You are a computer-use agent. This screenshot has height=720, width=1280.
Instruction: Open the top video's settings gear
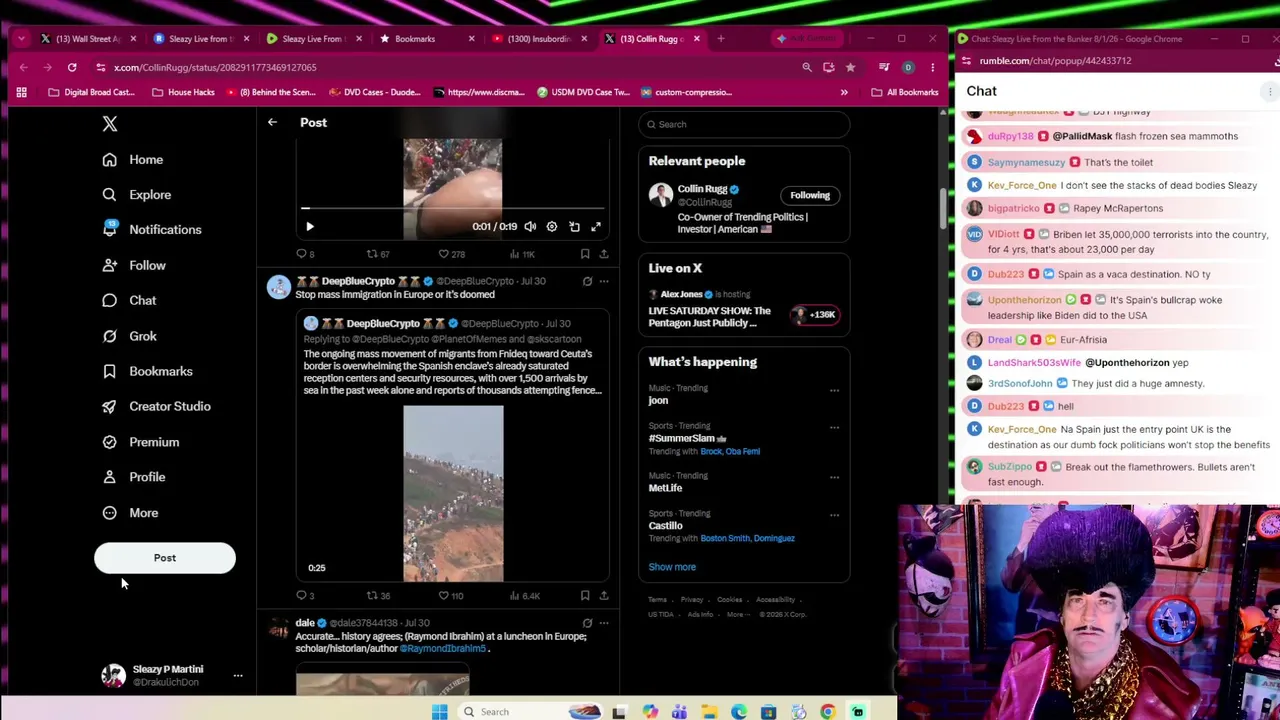[552, 227]
